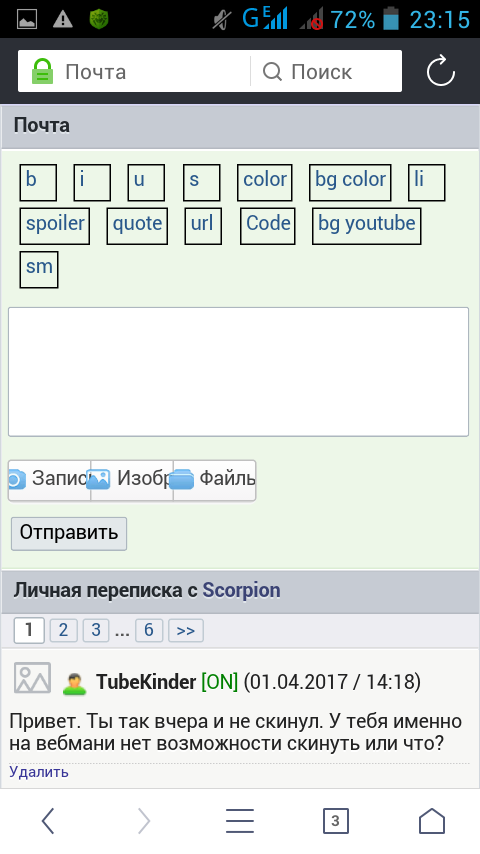
Task: Open the sm smileys button
Action: (39, 269)
